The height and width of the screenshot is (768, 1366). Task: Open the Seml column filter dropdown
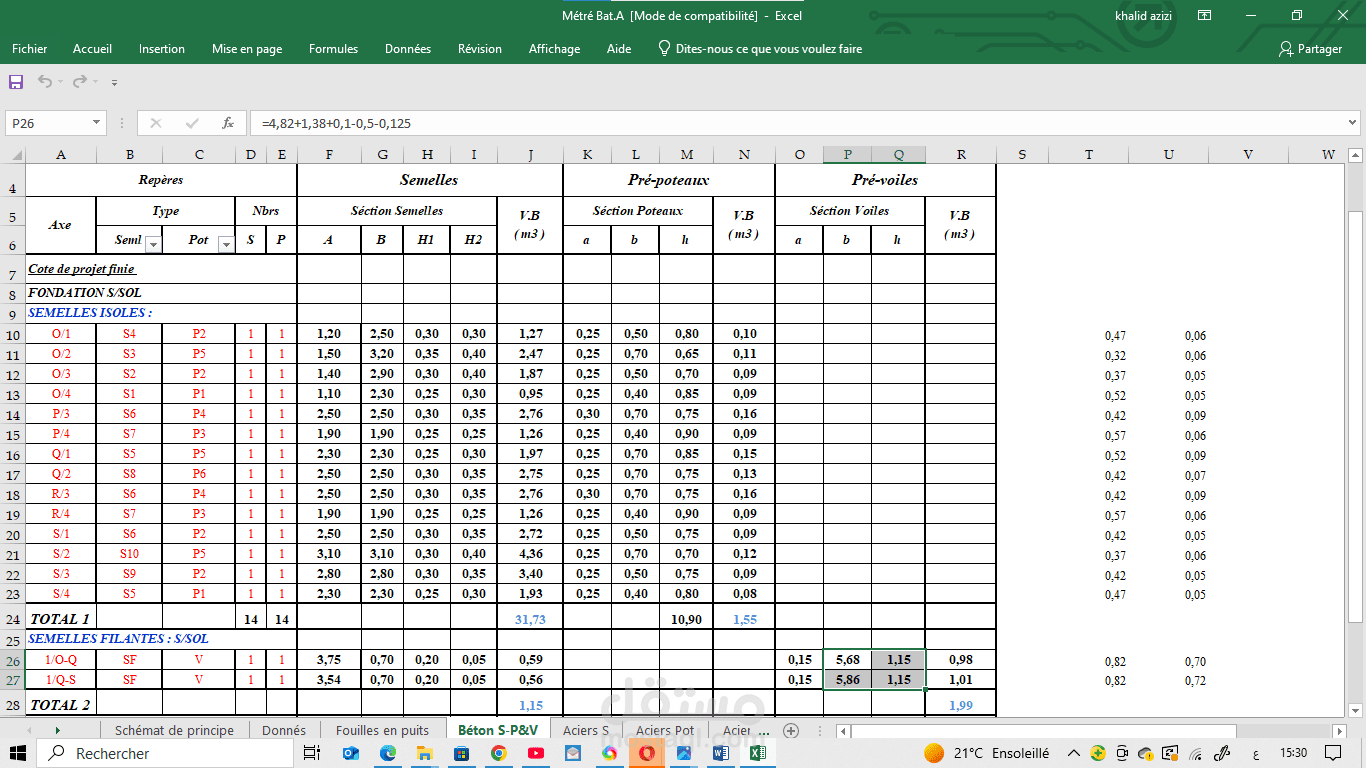(x=153, y=244)
